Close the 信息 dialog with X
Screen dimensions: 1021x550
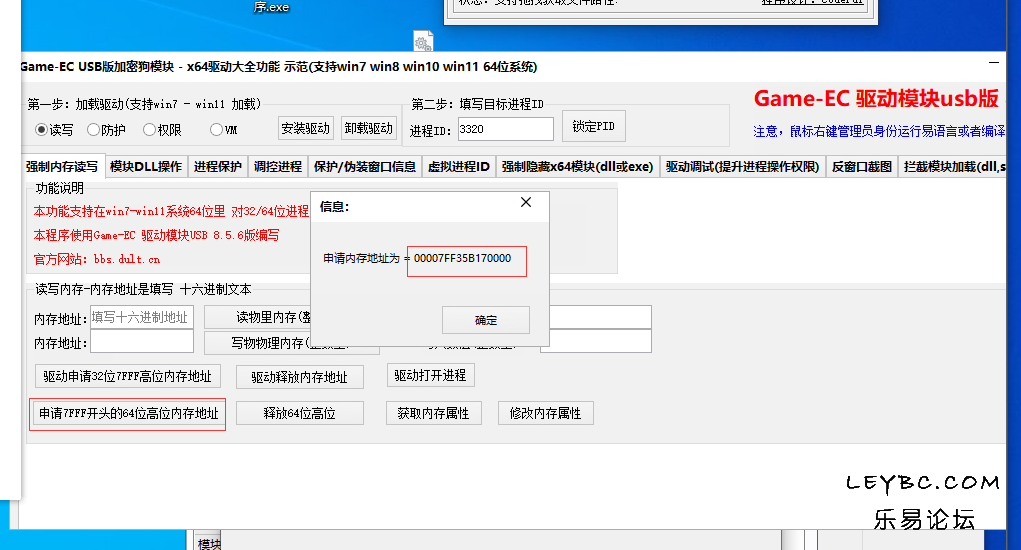(526, 202)
